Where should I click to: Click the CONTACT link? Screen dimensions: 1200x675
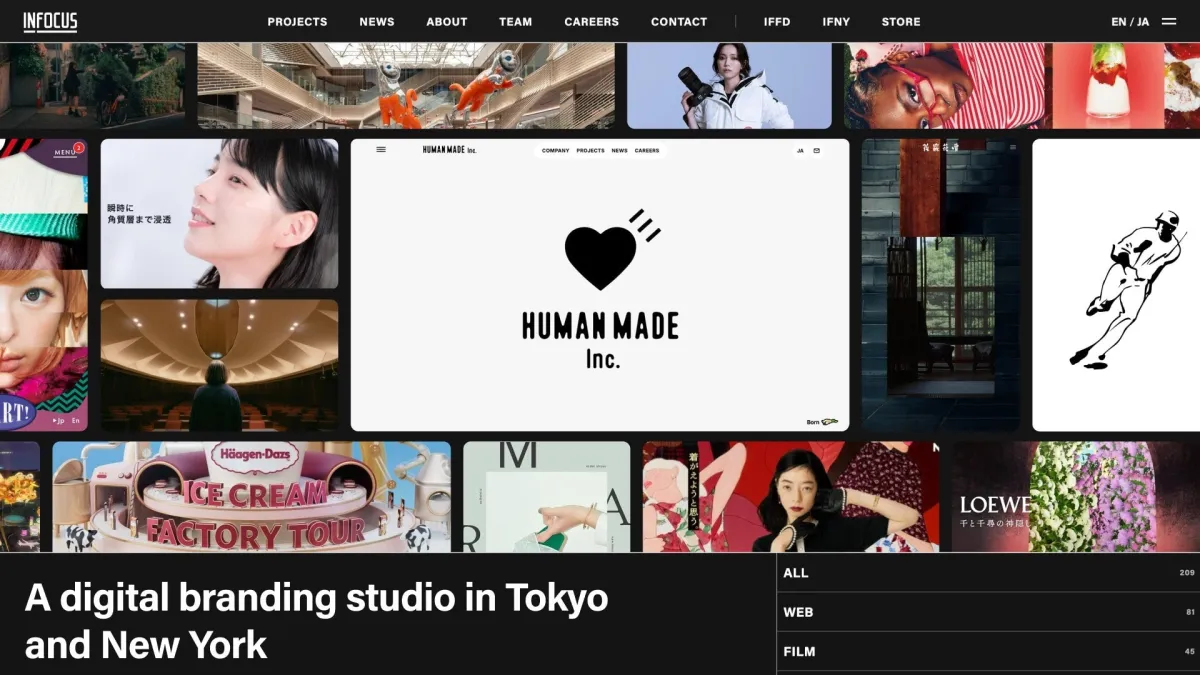click(679, 22)
